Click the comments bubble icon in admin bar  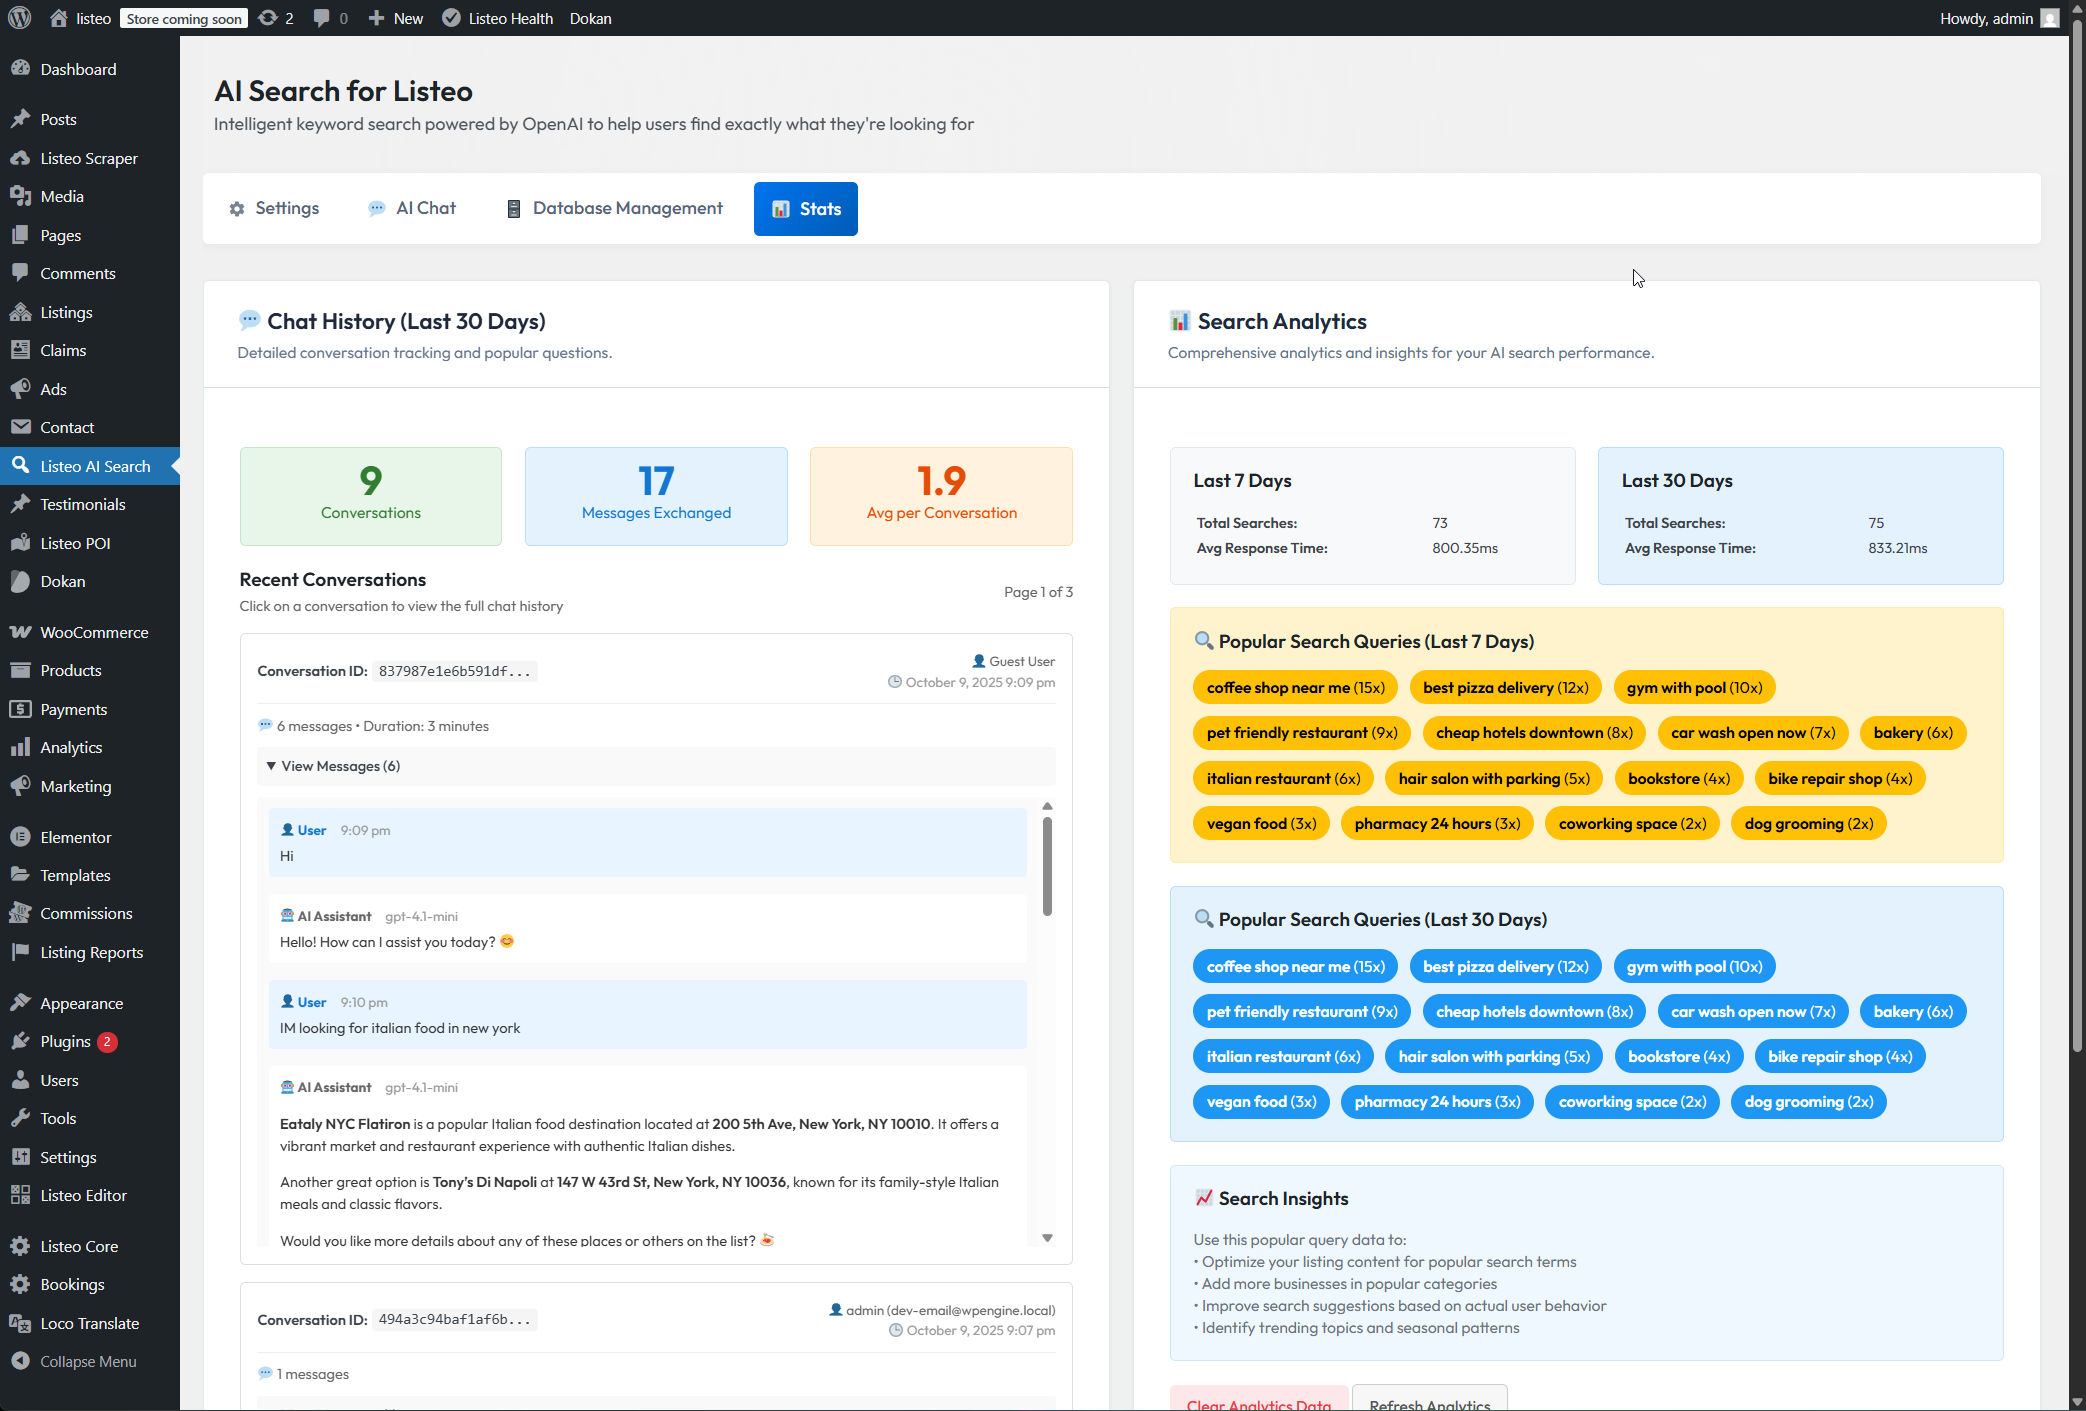click(321, 18)
